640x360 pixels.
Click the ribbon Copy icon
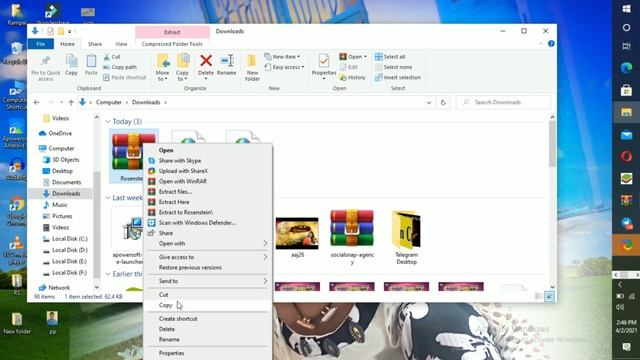71,61
